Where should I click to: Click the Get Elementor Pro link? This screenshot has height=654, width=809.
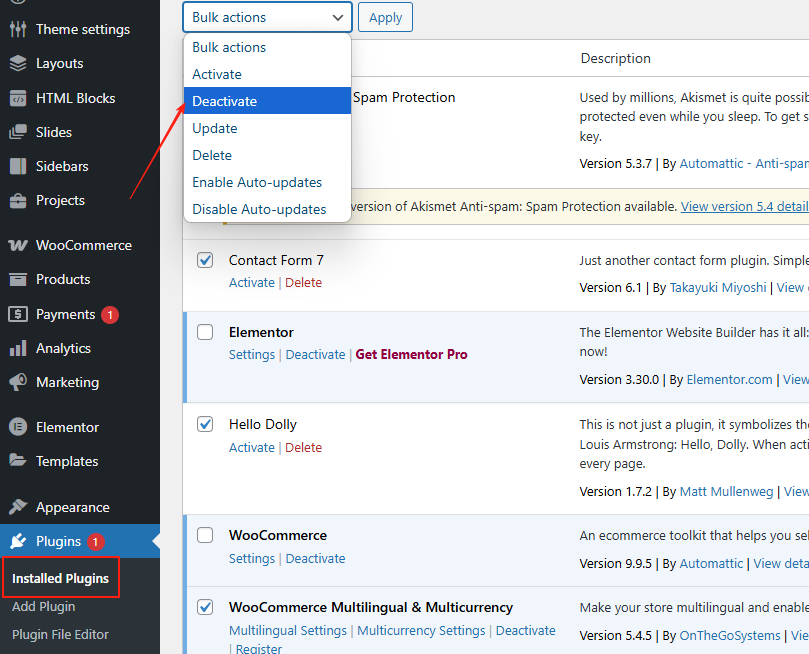411,354
